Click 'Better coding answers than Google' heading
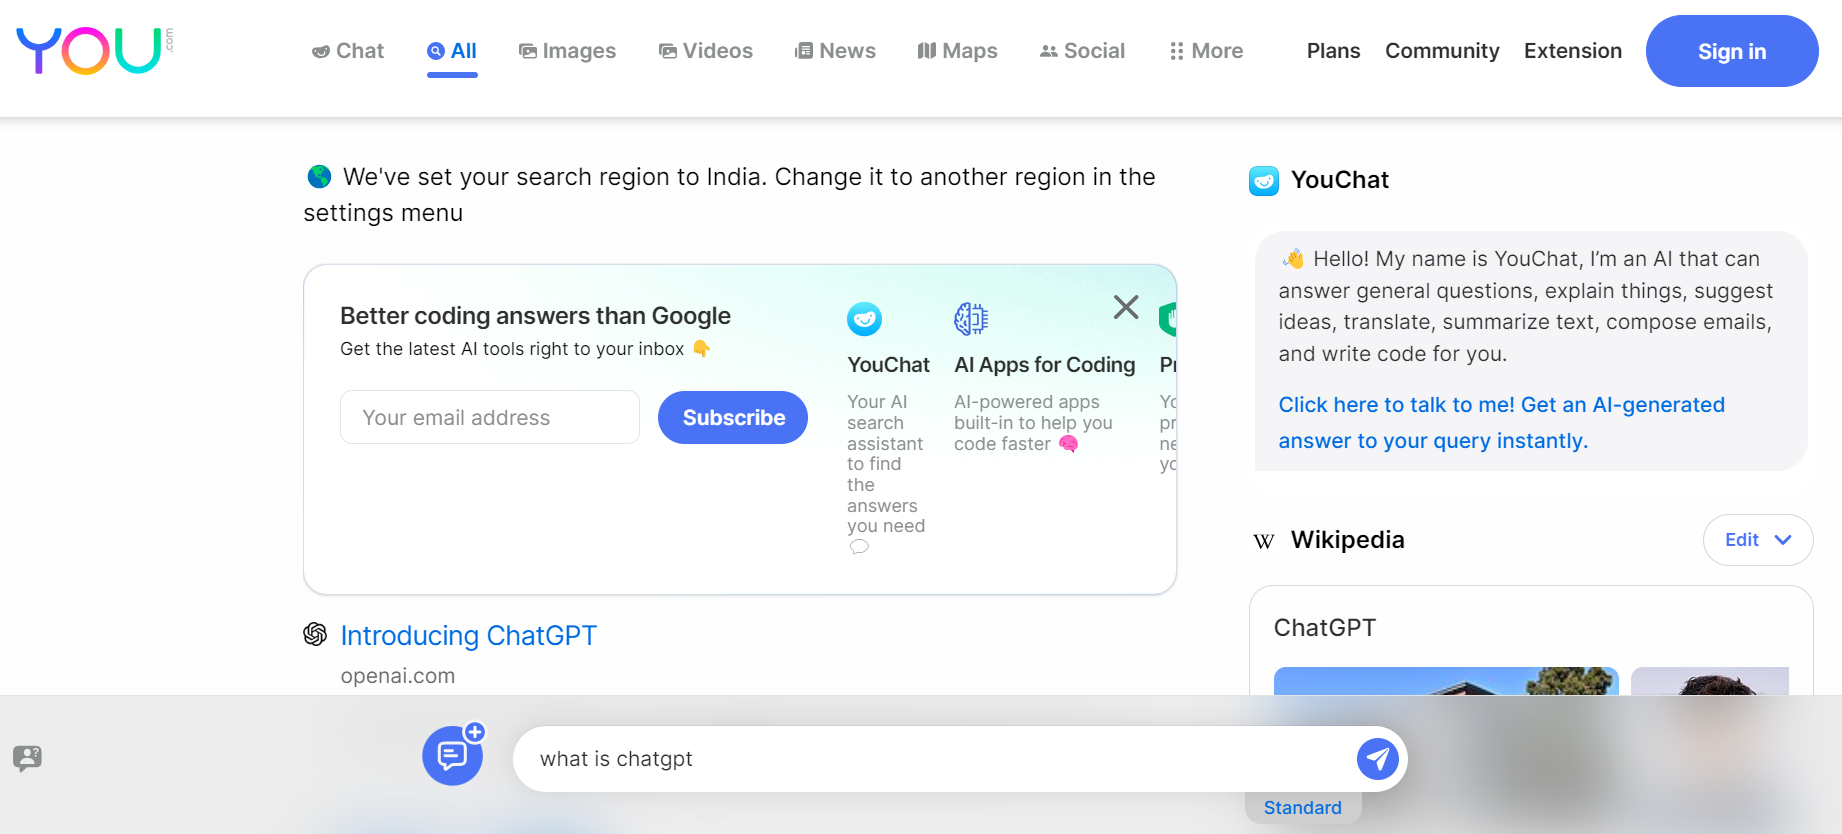Image resolution: width=1842 pixels, height=834 pixels. pyautogui.click(x=535, y=316)
